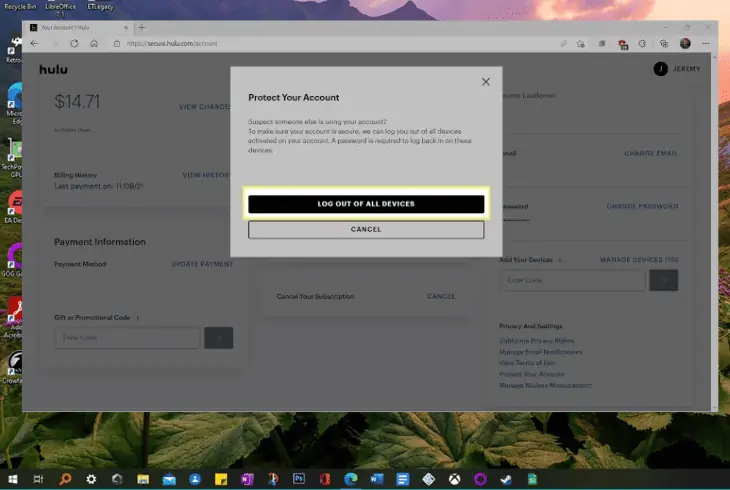Close the Your Account Hulu tab
730x490 pixels.
pyautogui.click(x=126, y=28)
